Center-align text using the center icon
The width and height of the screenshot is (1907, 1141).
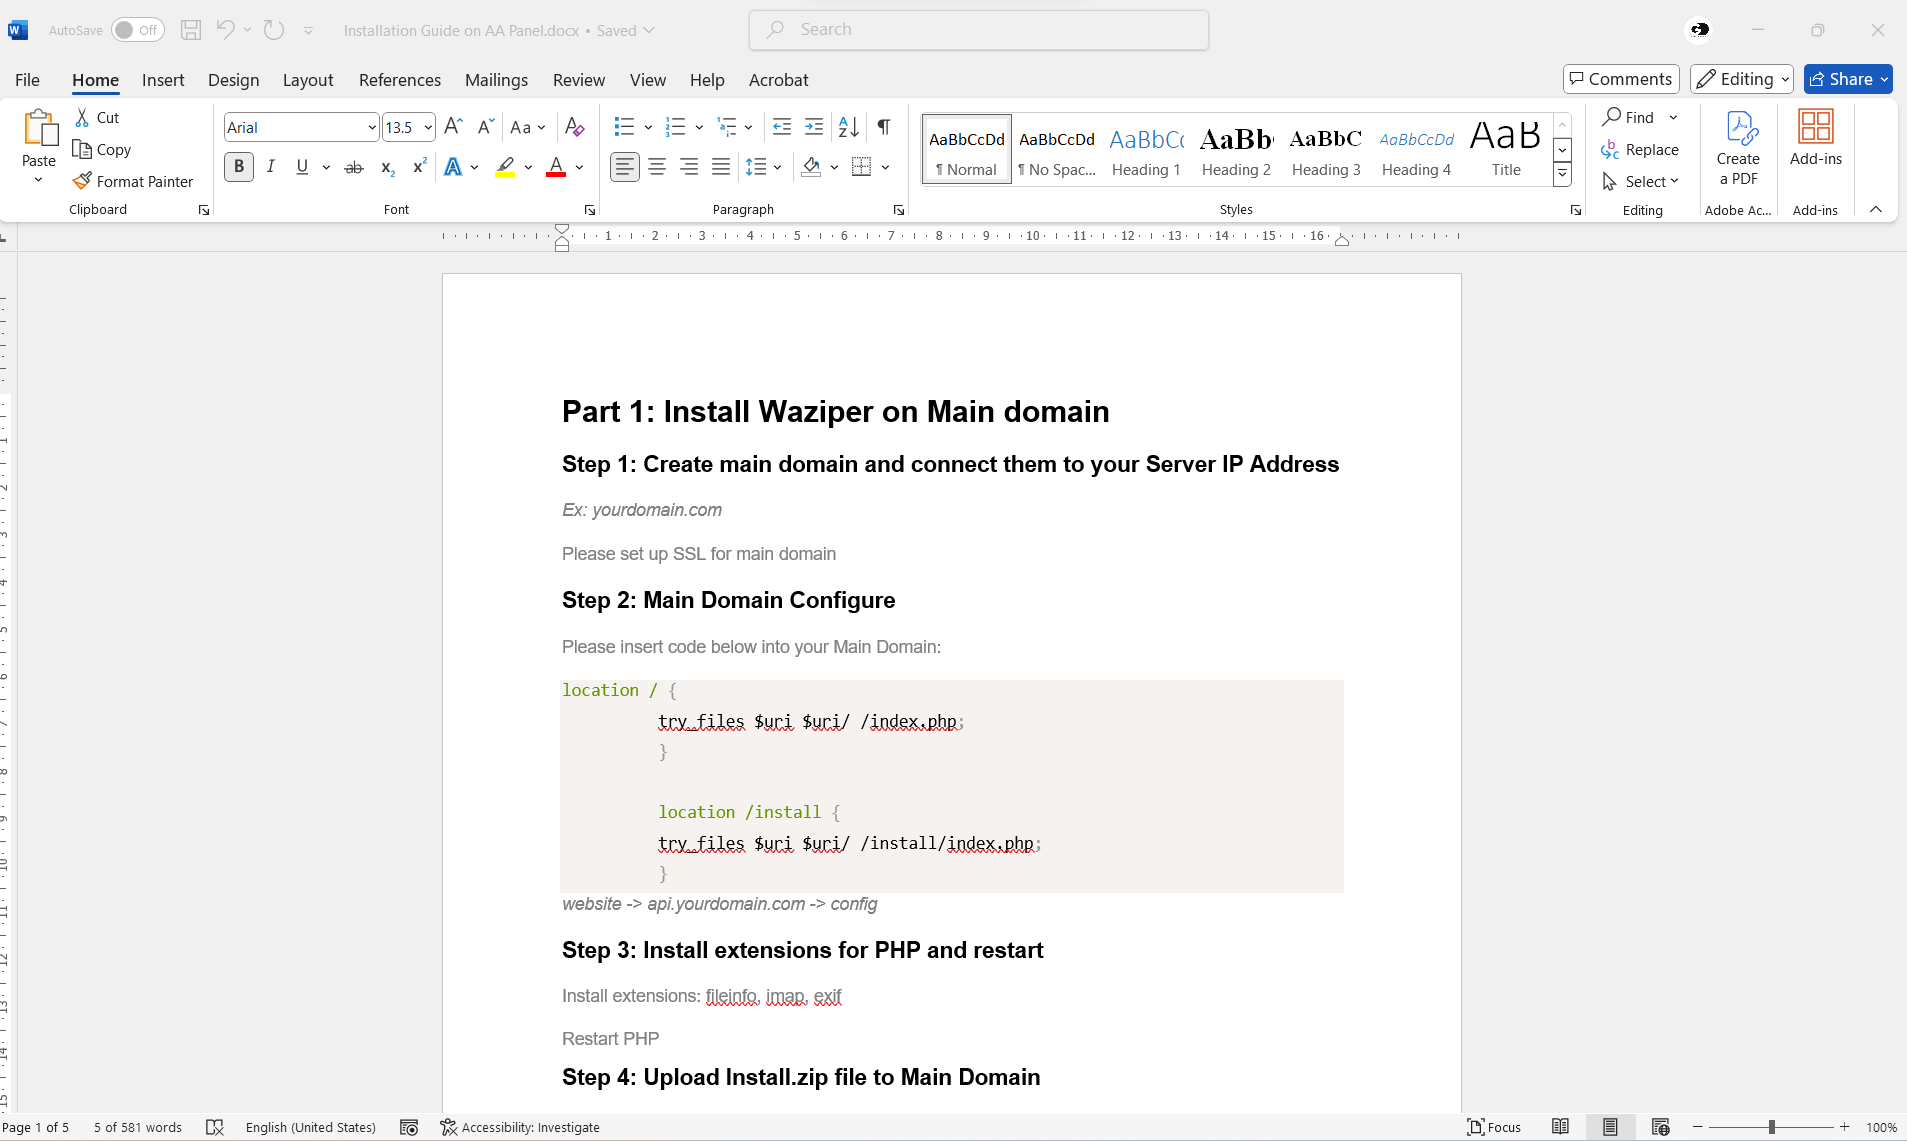pos(657,167)
